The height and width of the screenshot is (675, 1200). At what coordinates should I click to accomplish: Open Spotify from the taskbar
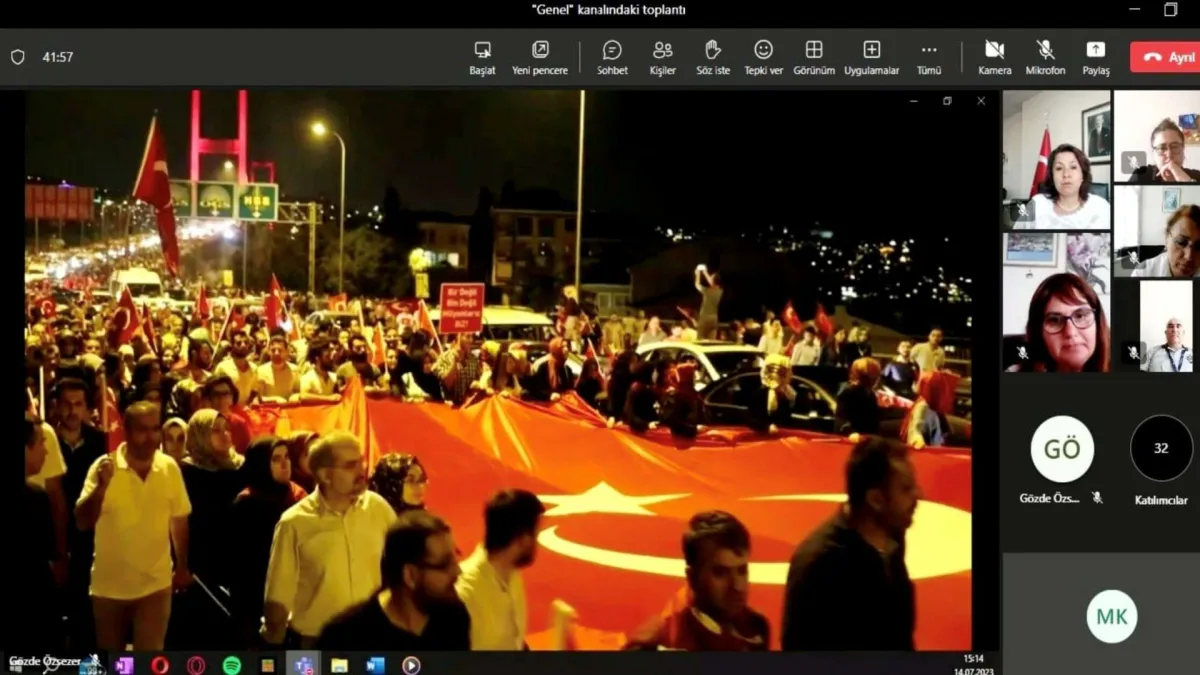(x=231, y=665)
